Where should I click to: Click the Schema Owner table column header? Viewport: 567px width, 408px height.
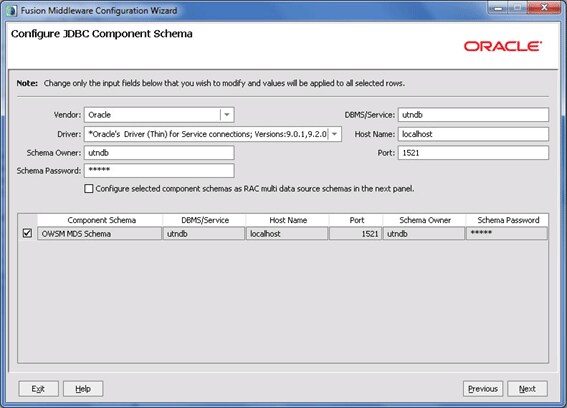pos(425,220)
